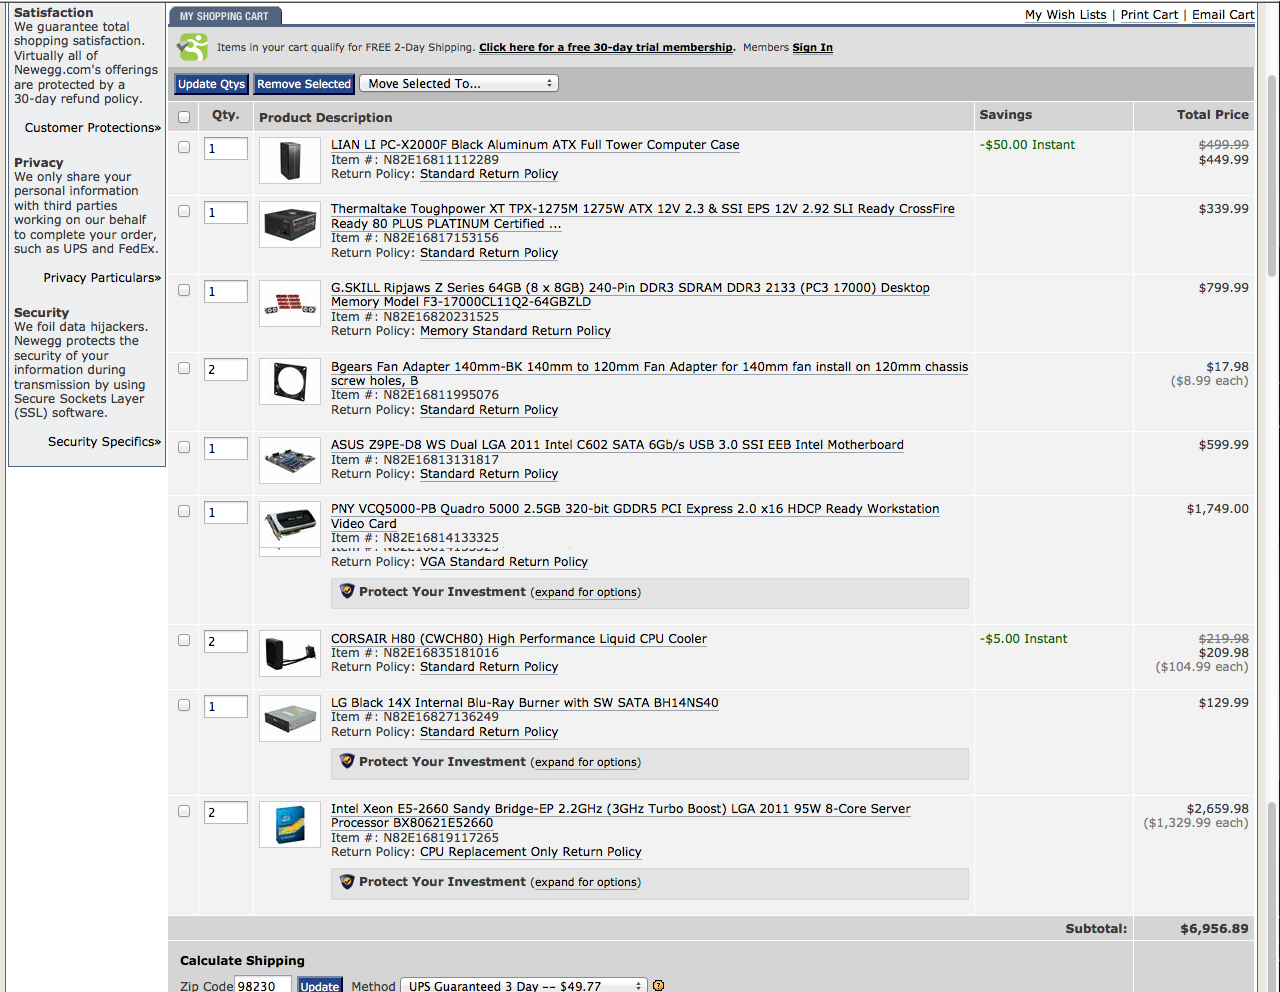
Task: Open the UPS Guaranteed 3 Day method dropdown
Action: coord(524,986)
